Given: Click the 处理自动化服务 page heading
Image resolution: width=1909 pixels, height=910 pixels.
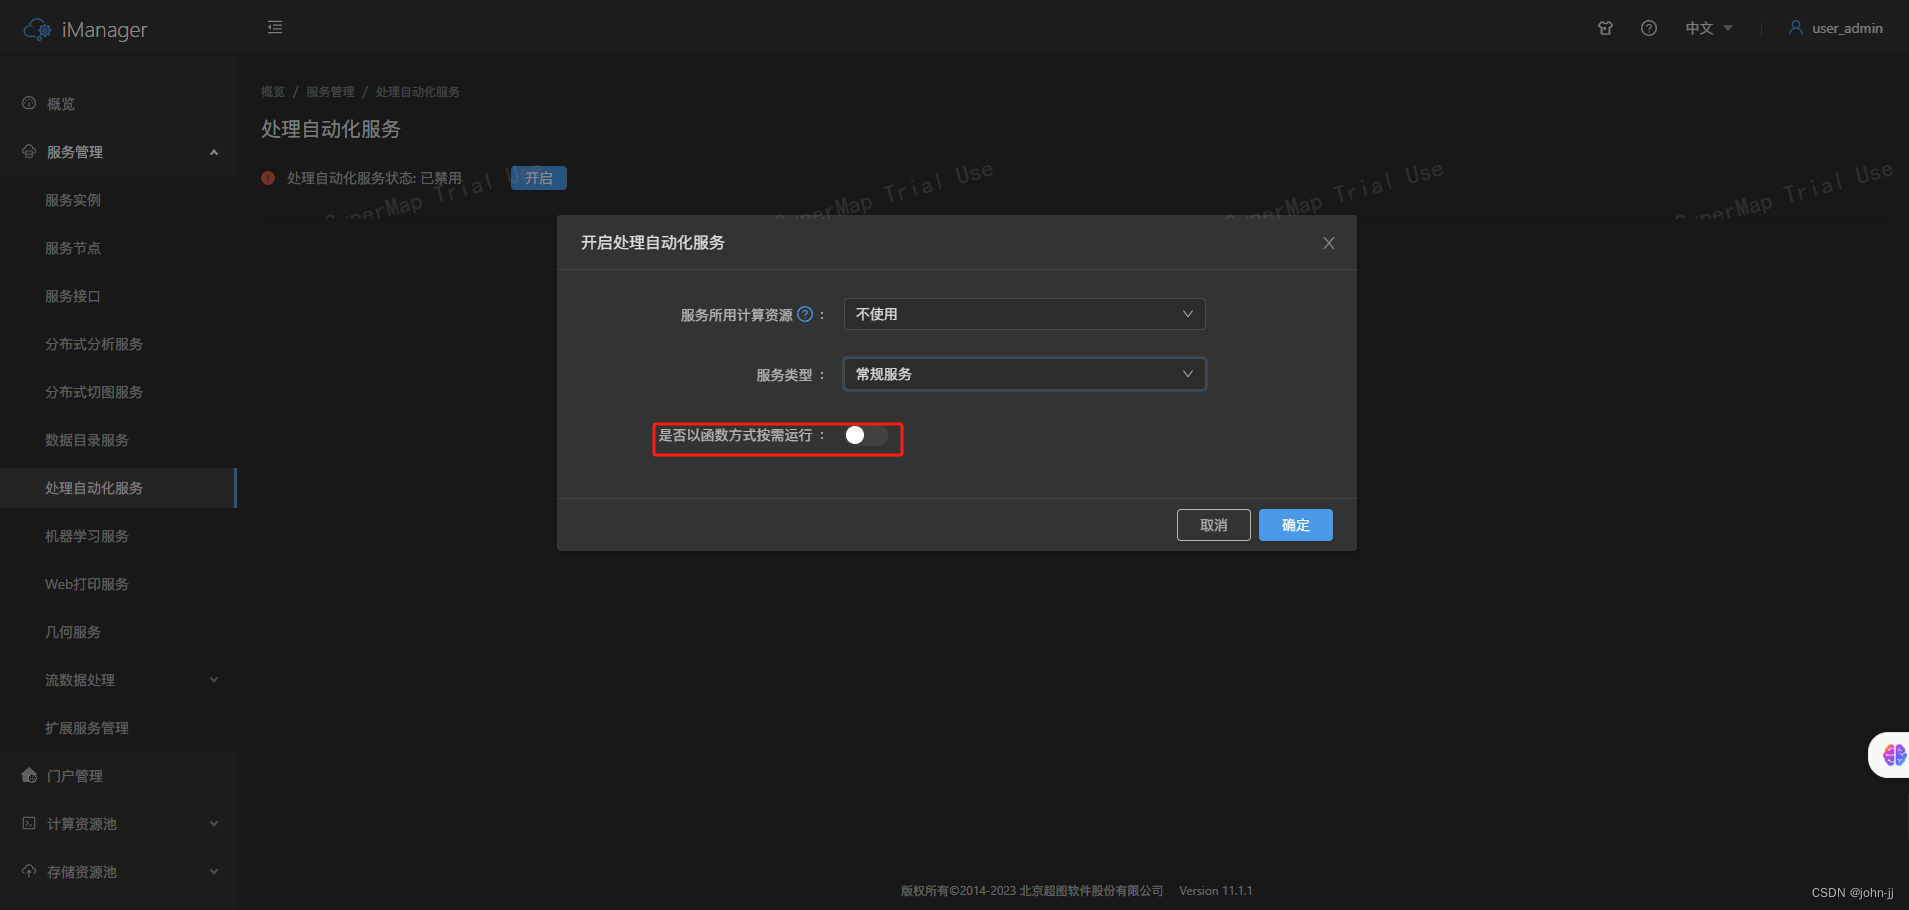Looking at the screenshot, I should click(331, 129).
